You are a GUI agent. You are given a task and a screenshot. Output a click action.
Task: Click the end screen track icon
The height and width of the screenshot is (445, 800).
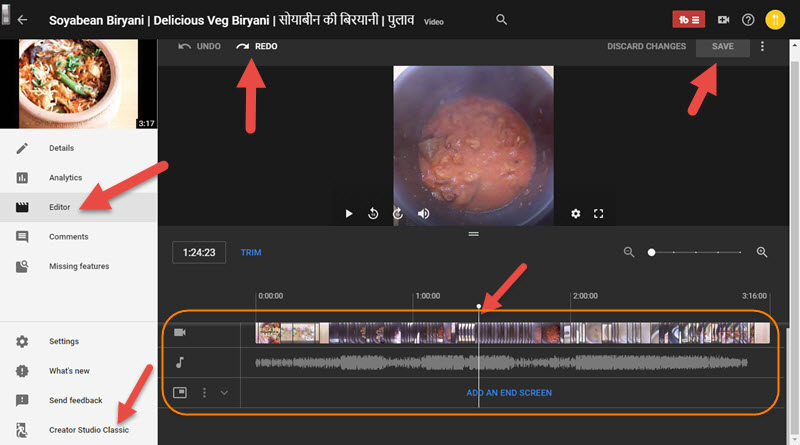click(180, 392)
